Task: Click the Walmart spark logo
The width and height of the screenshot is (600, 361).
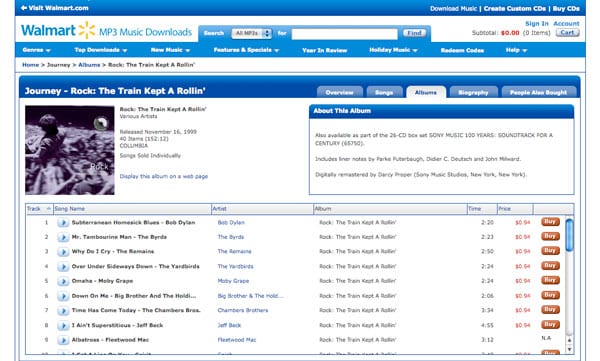Action: (x=87, y=30)
